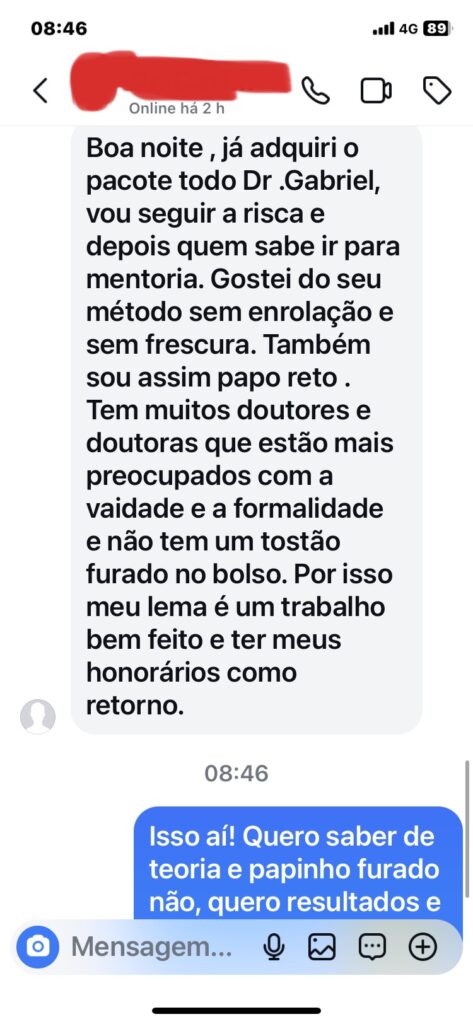Tap the 08:46 timestamp in conversation

236,773
